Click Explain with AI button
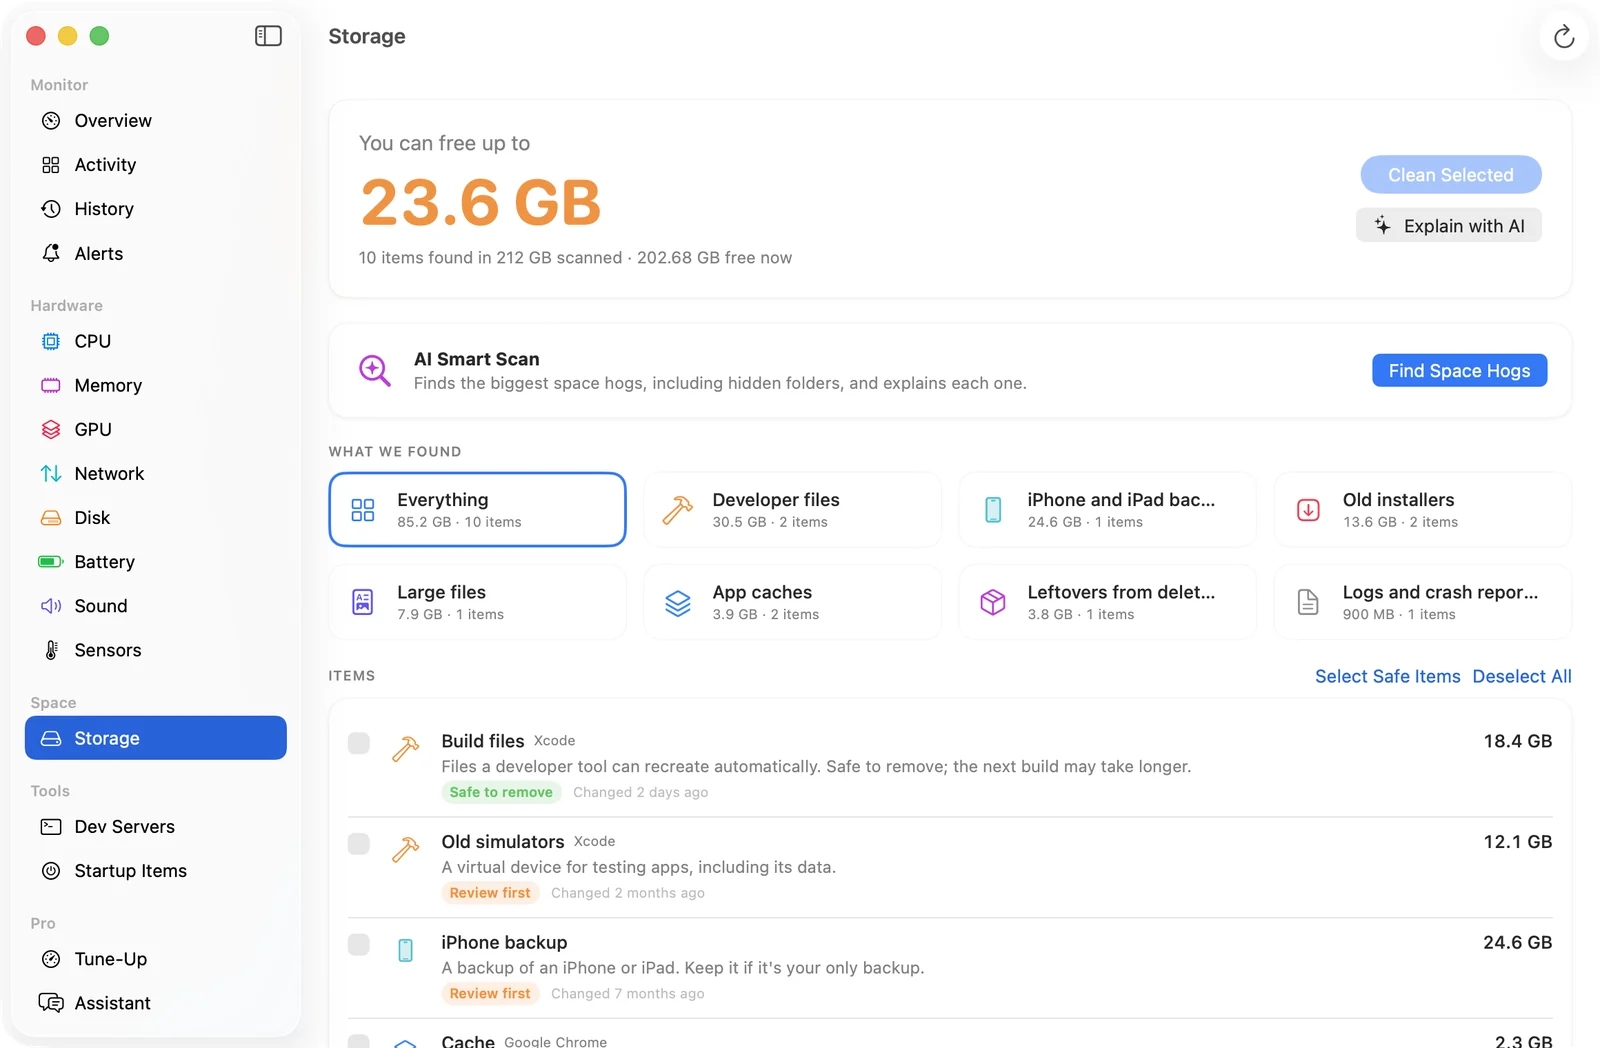 tap(1448, 226)
